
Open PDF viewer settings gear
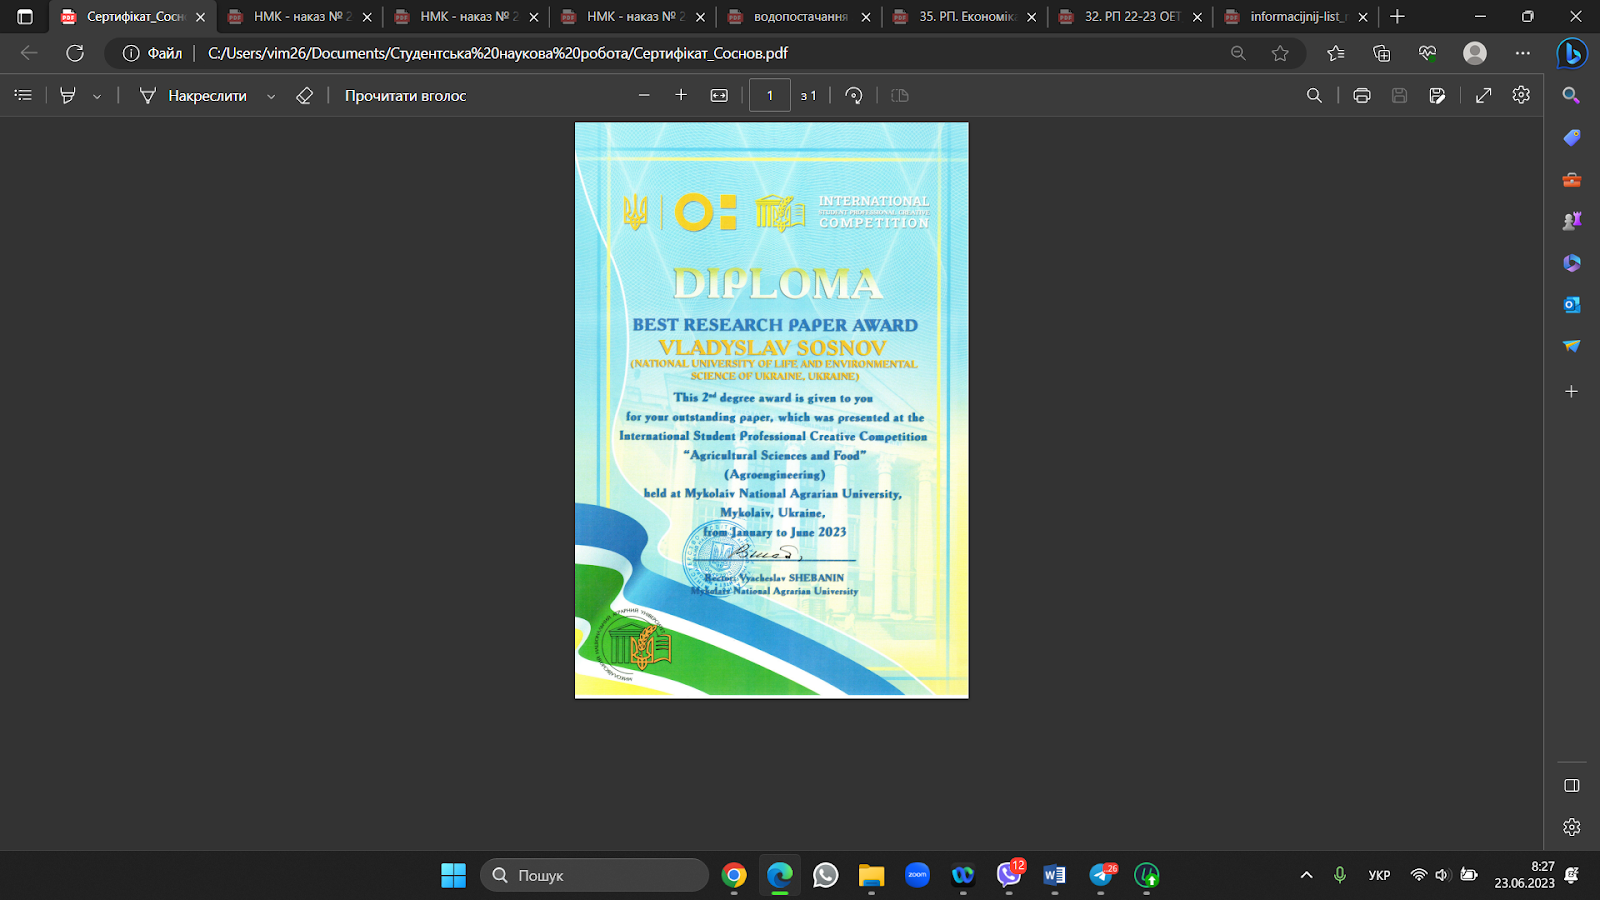tap(1521, 95)
